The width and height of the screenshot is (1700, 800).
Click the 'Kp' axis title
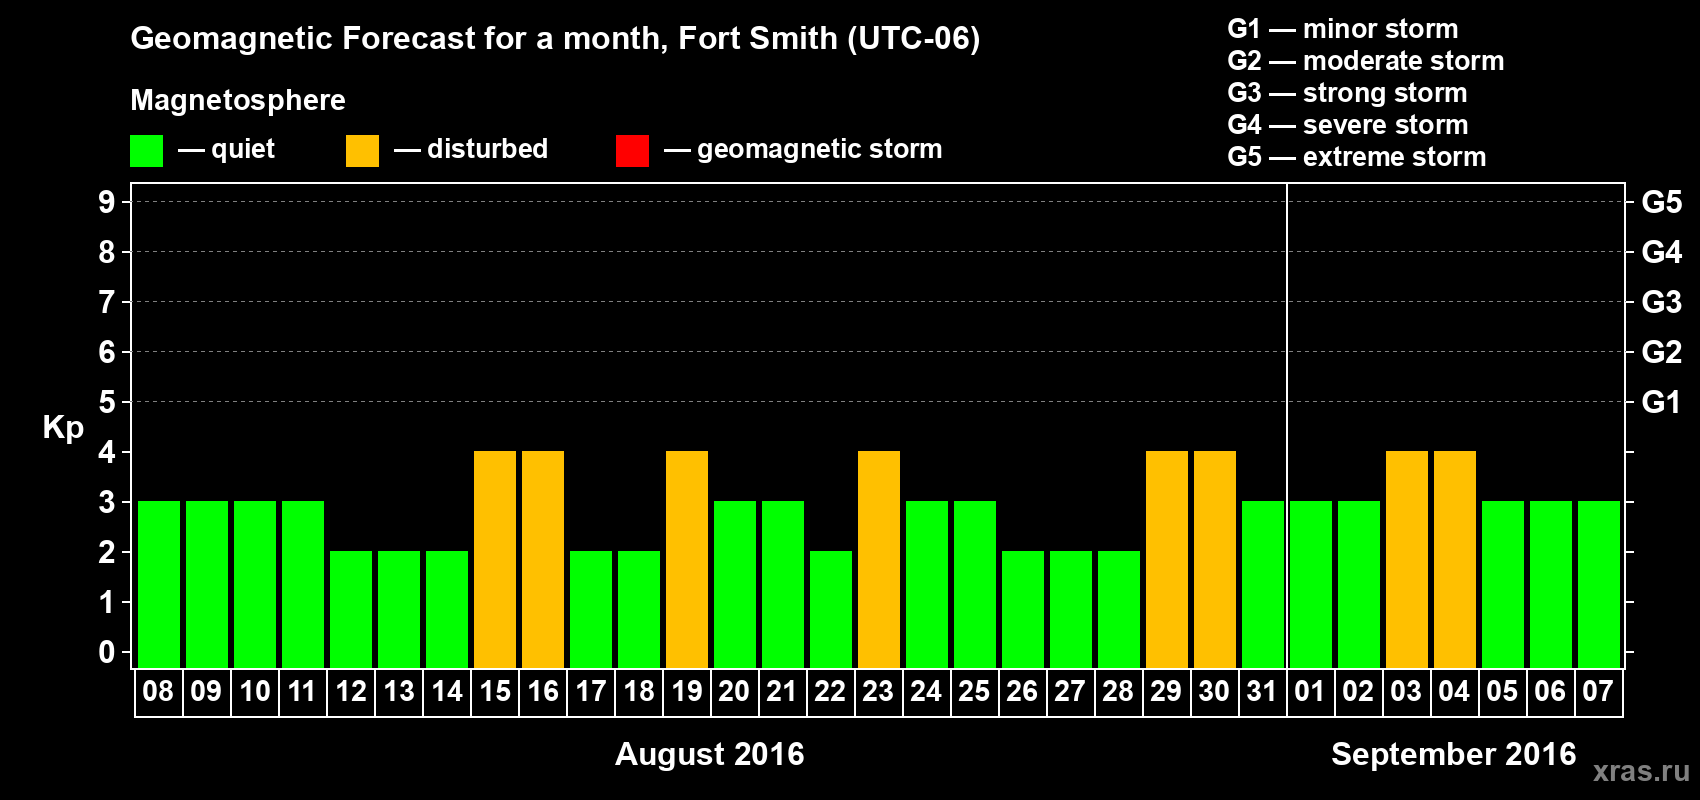click(63, 428)
